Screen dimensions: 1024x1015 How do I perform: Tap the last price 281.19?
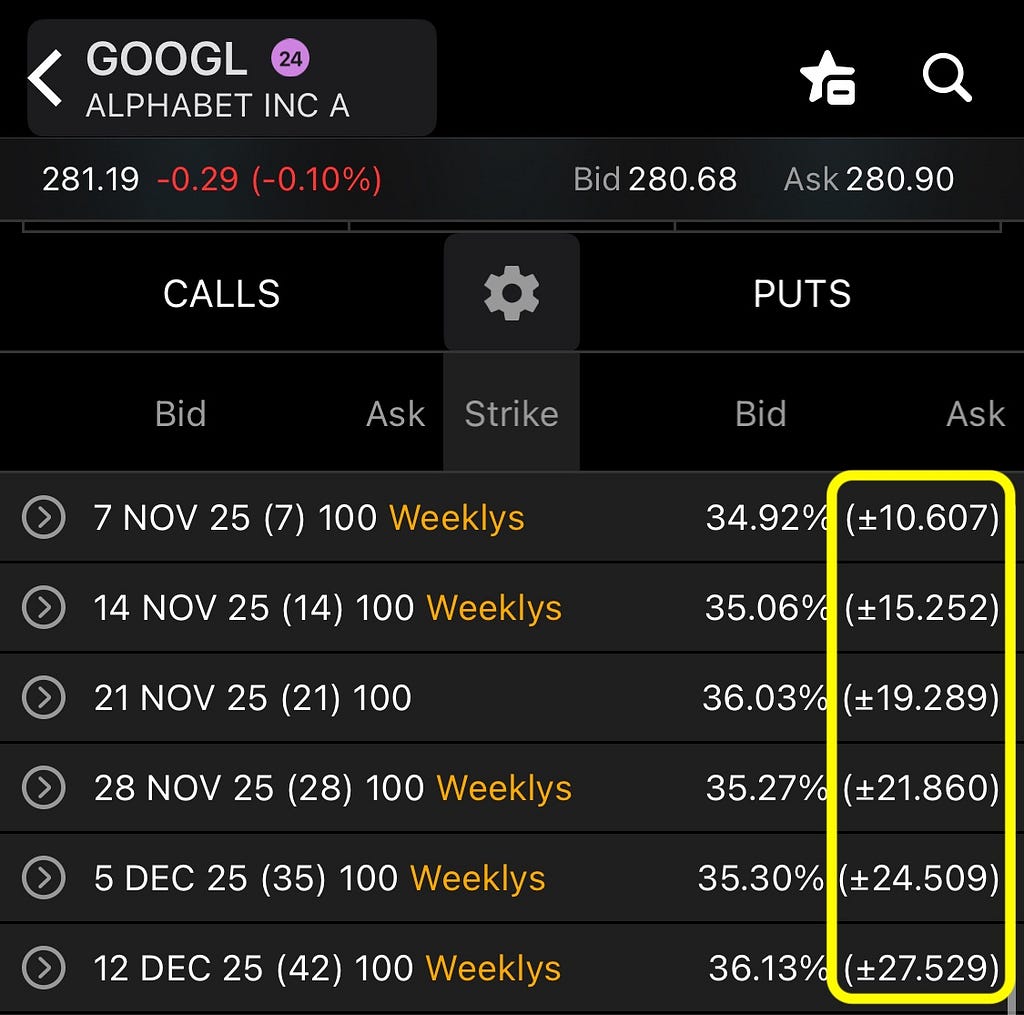click(91, 179)
